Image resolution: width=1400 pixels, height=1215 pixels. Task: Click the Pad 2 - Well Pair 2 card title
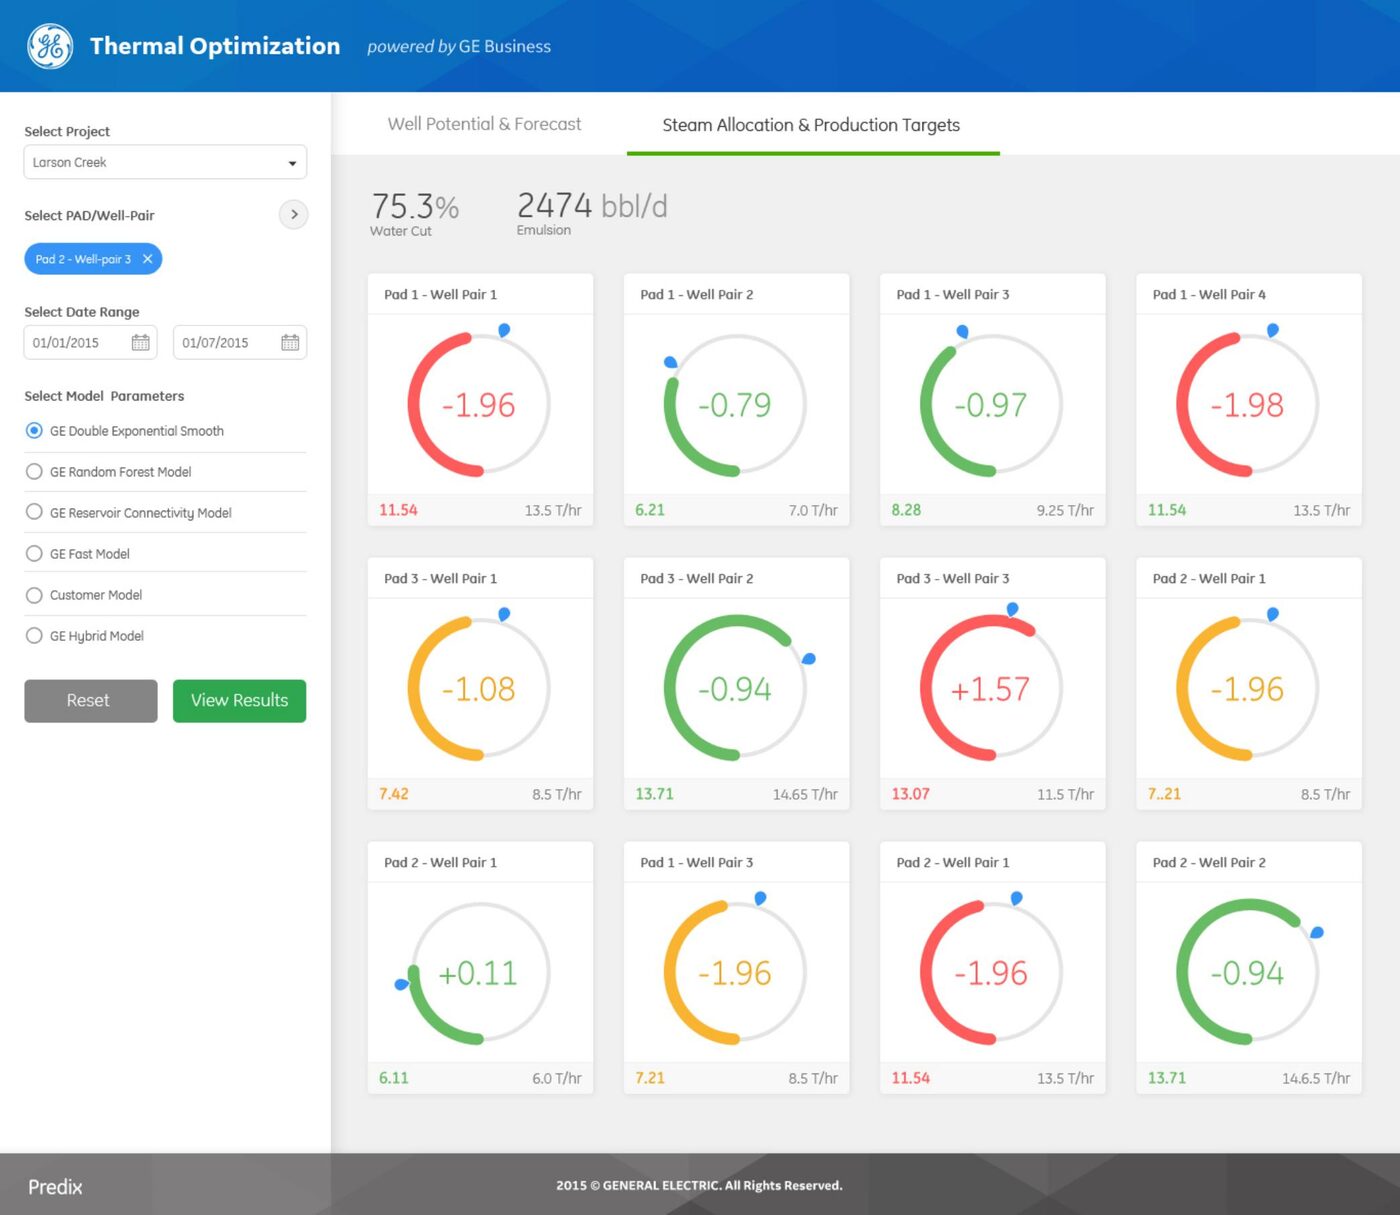pos(1209,862)
